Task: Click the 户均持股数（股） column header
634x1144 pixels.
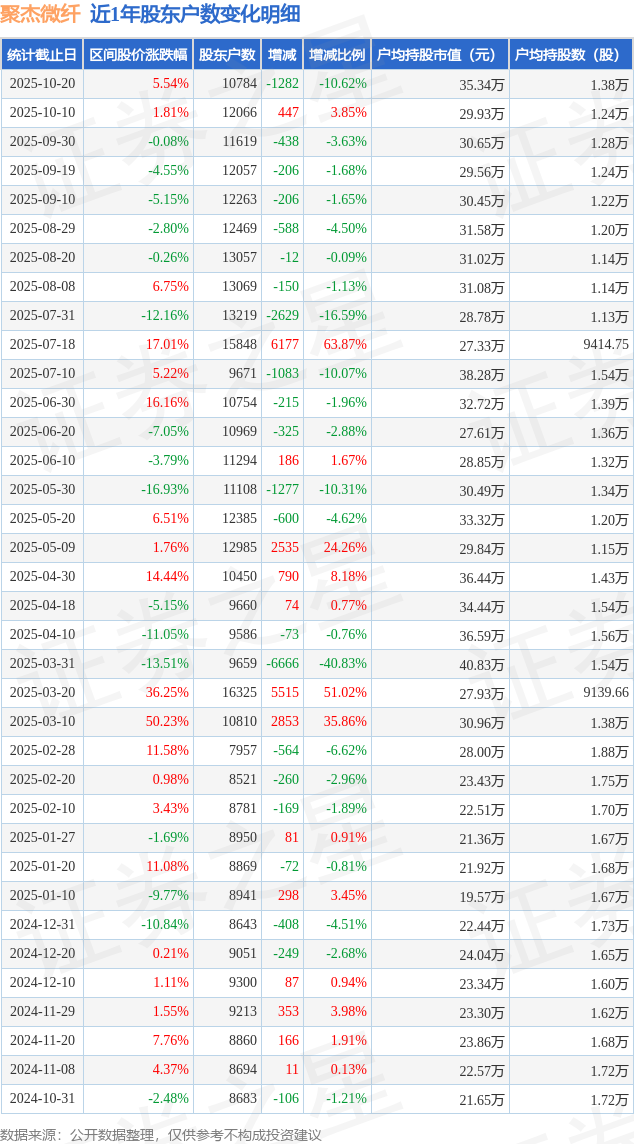Action: (x=571, y=55)
